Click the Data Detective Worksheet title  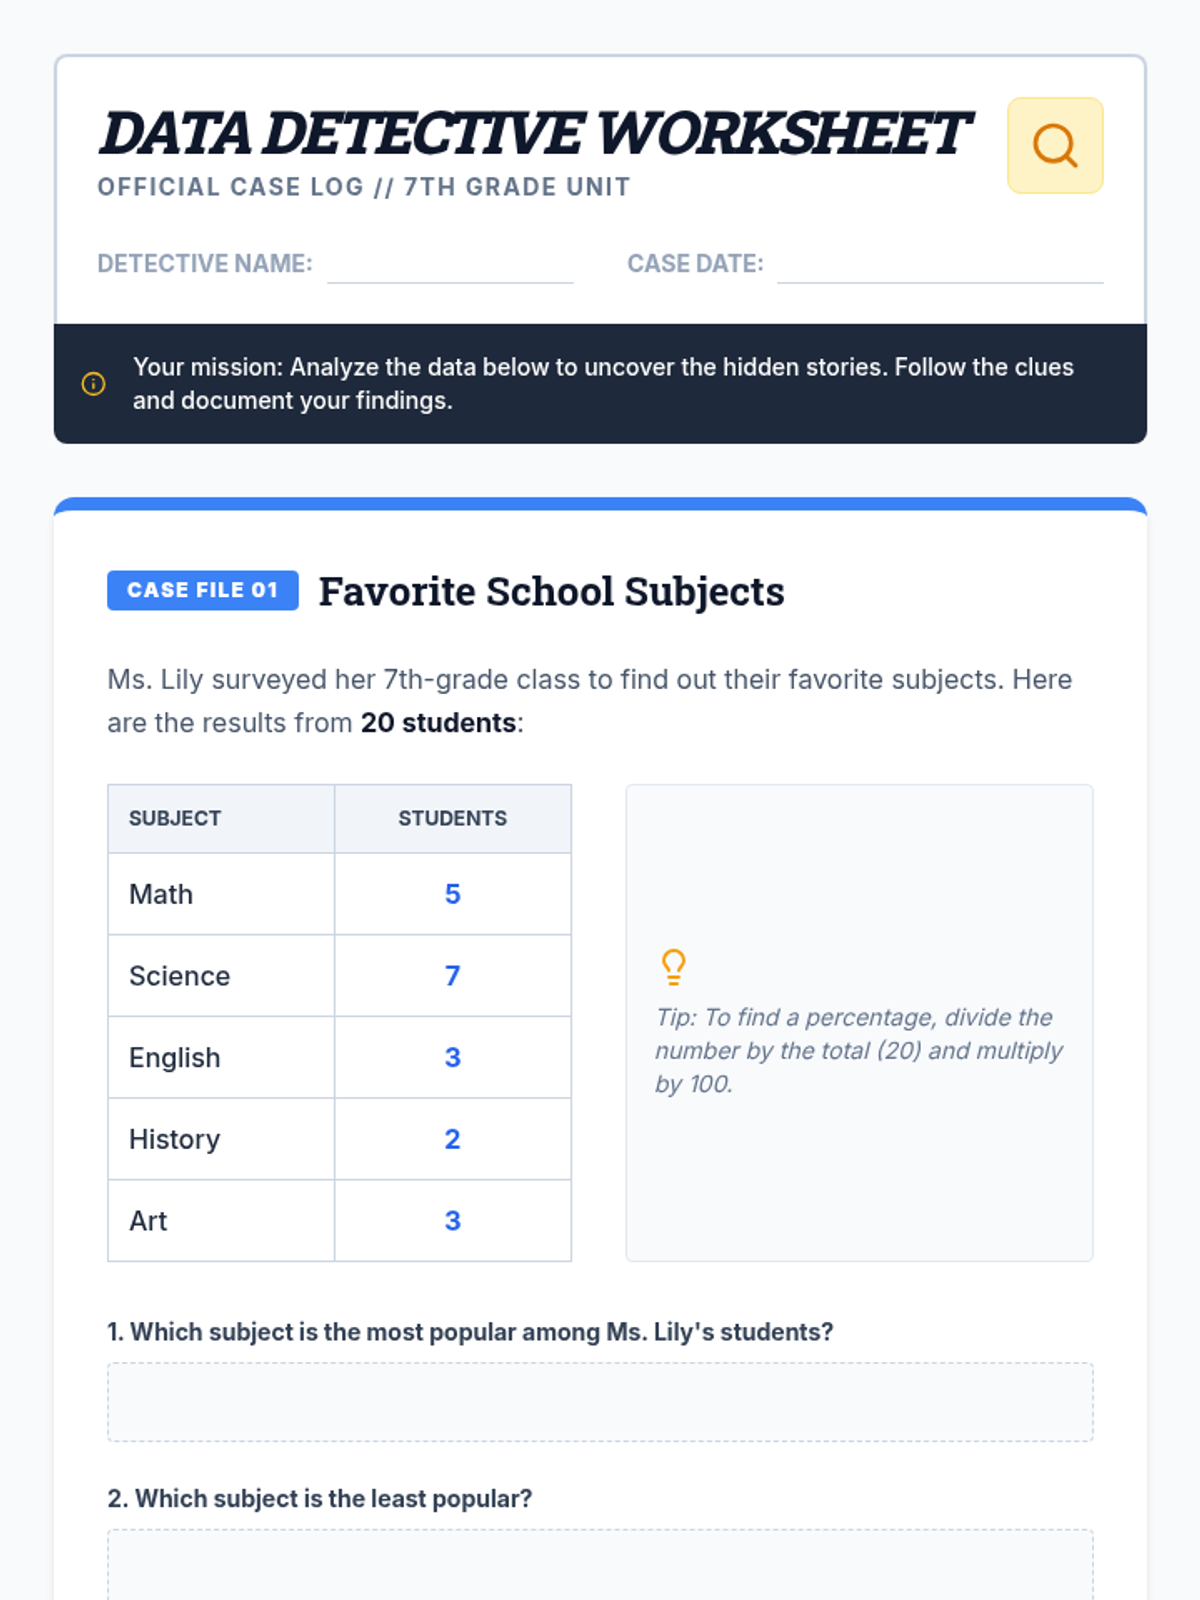(535, 134)
